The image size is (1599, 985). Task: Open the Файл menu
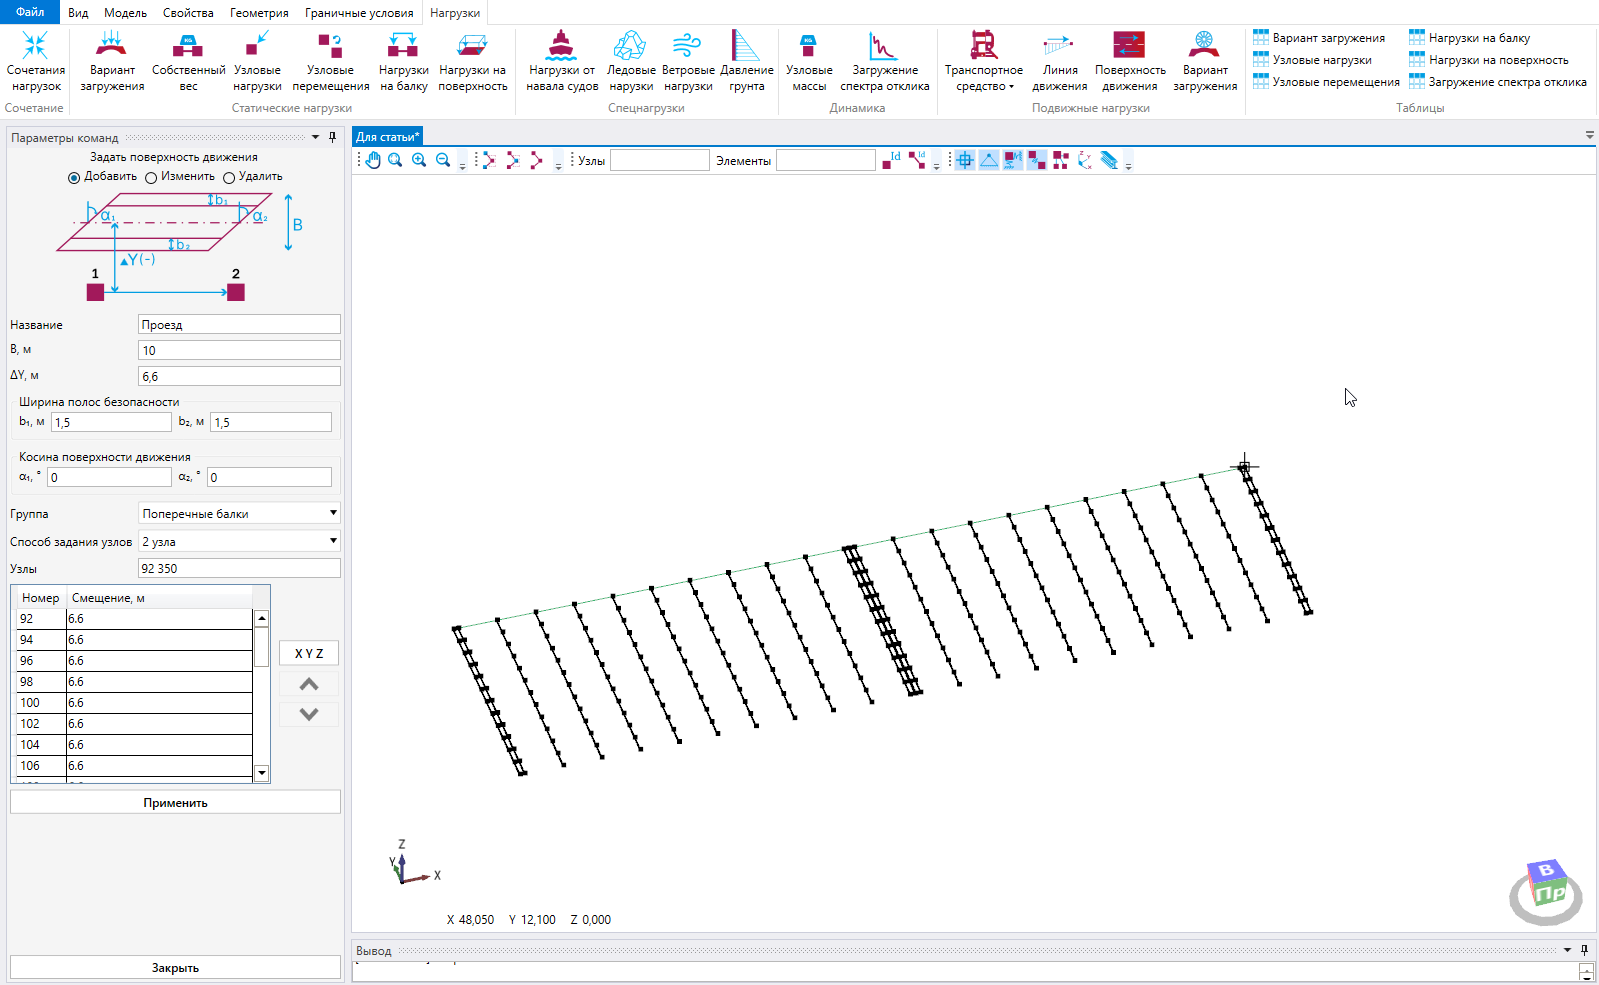pyautogui.click(x=30, y=12)
